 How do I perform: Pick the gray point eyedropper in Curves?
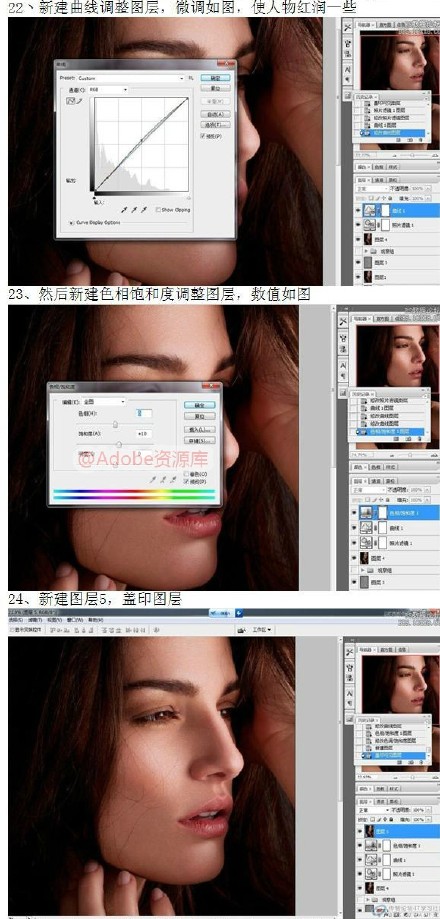tap(134, 210)
